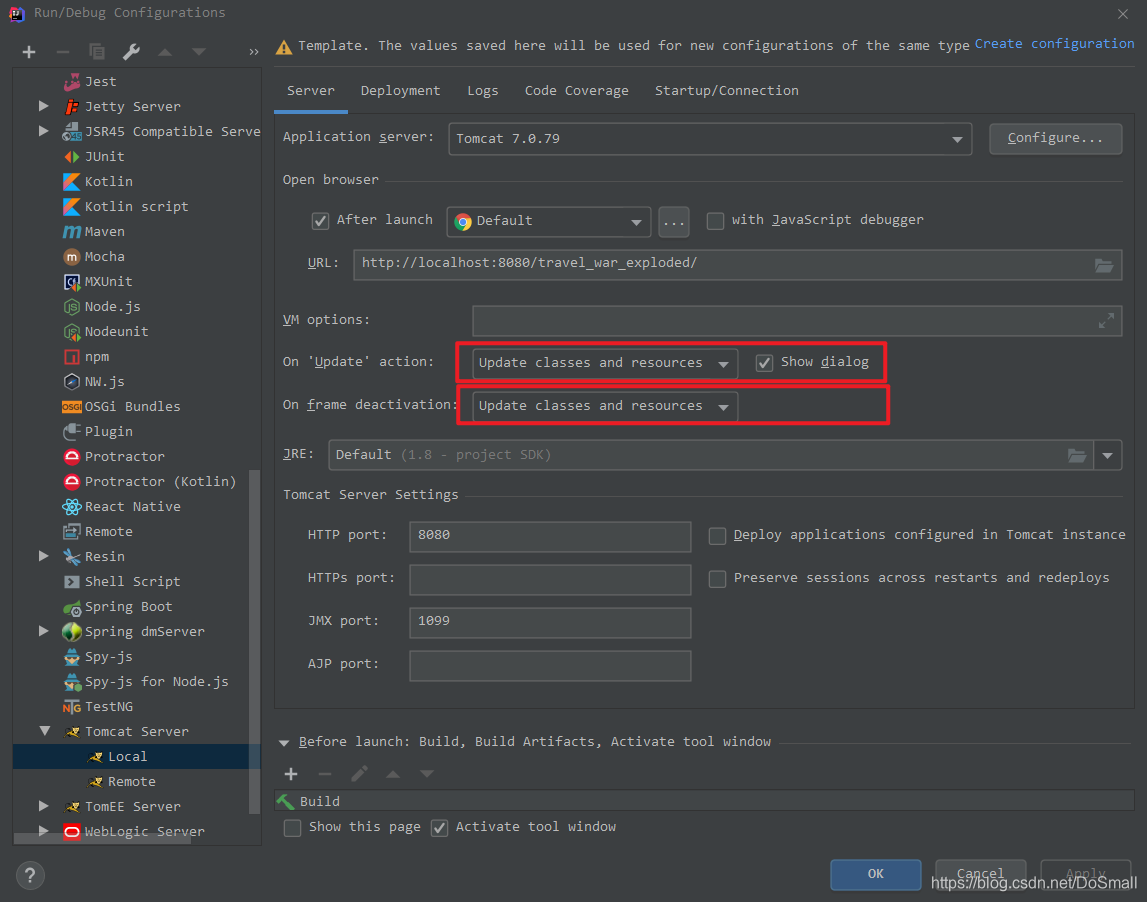Open the help question mark button
This screenshot has width=1147, height=902.
[30, 876]
